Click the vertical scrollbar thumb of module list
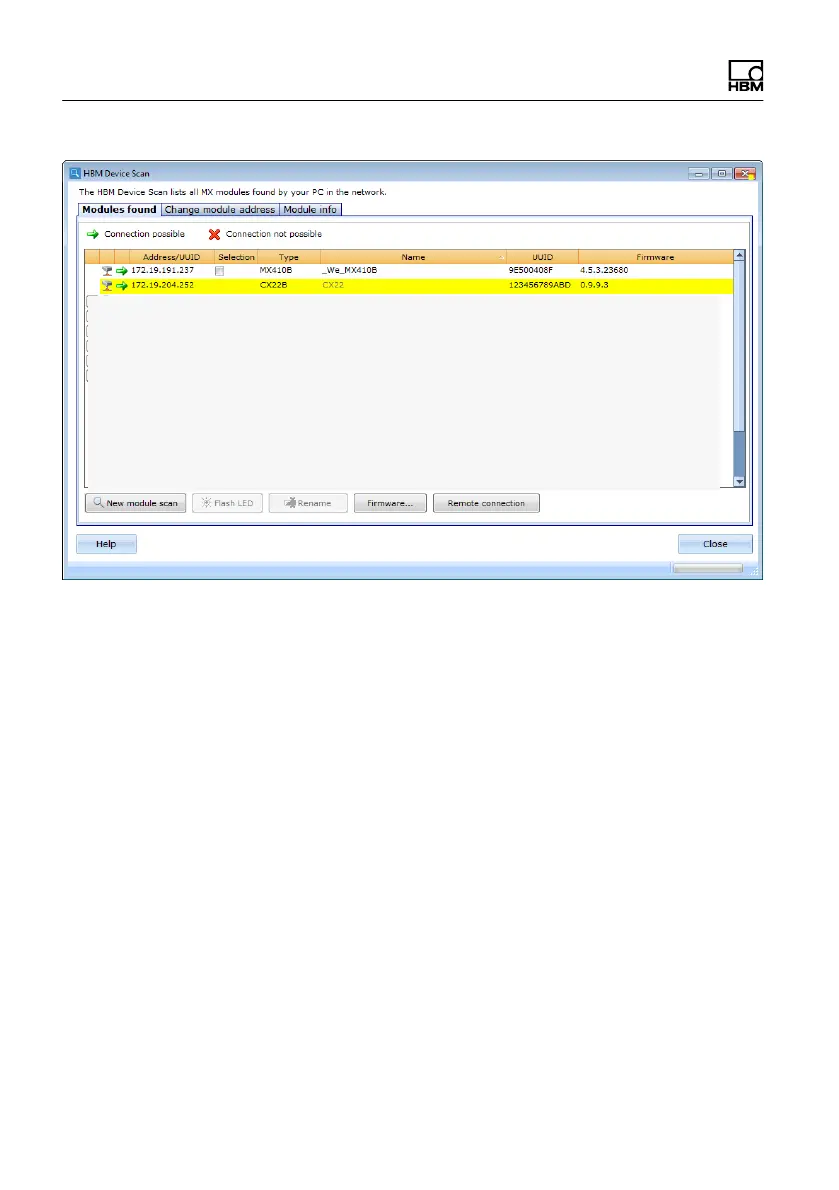This screenshot has width=839, height=1190. click(x=740, y=346)
